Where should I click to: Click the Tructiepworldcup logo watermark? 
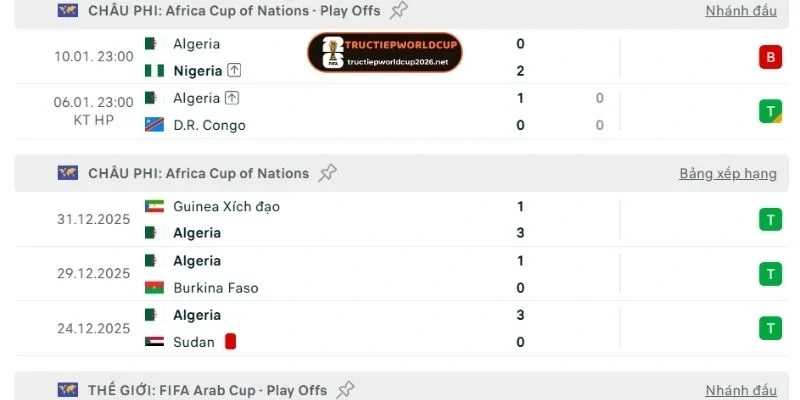(x=384, y=52)
